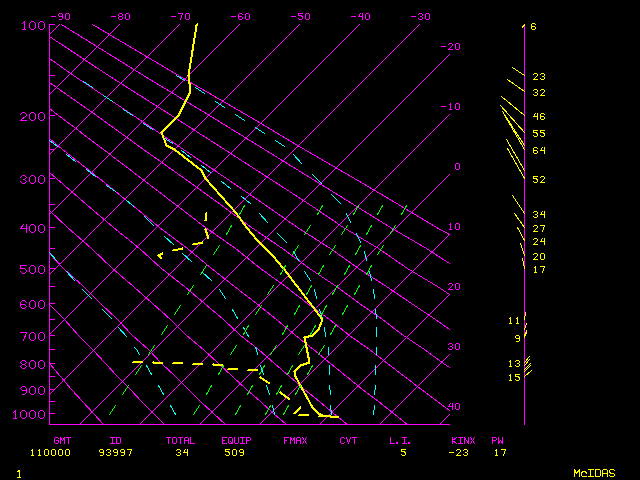The height and width of the screenshot is (480, 640).
Task: Click the McIDAS label in the corner
Action: 594,472
